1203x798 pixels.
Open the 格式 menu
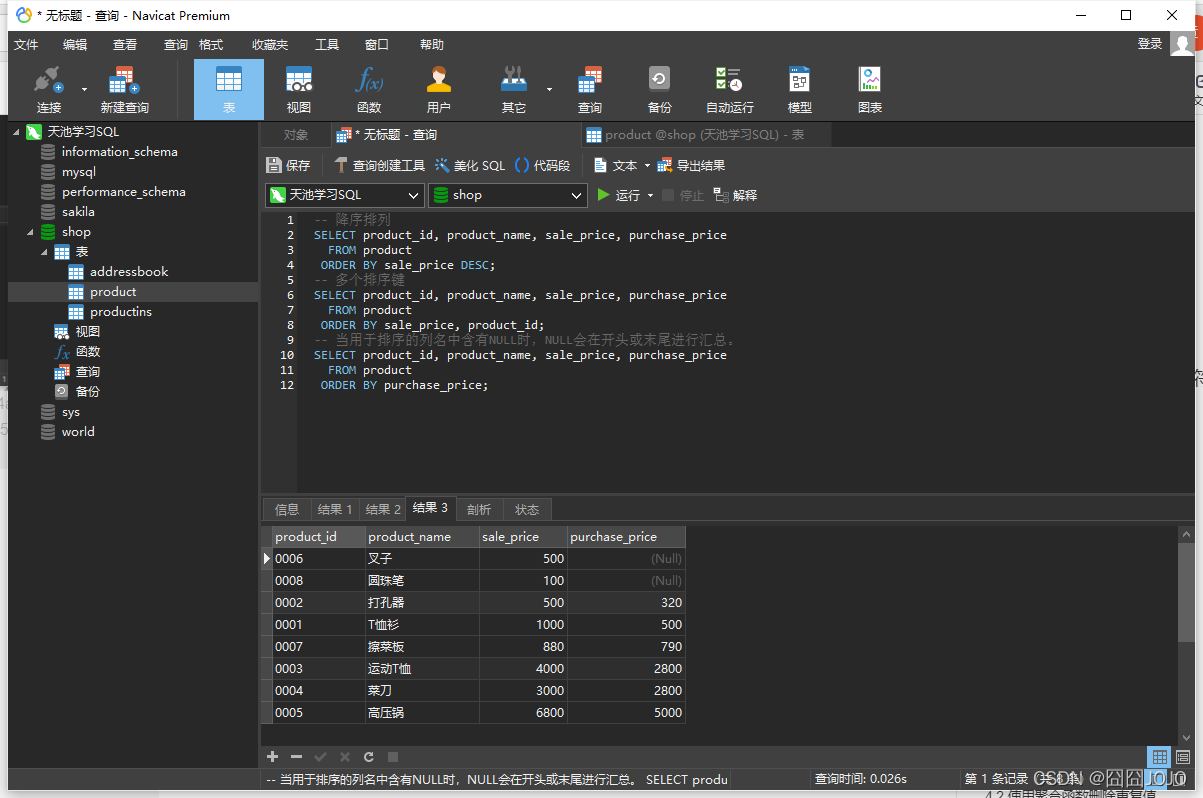tap(211, 44)
